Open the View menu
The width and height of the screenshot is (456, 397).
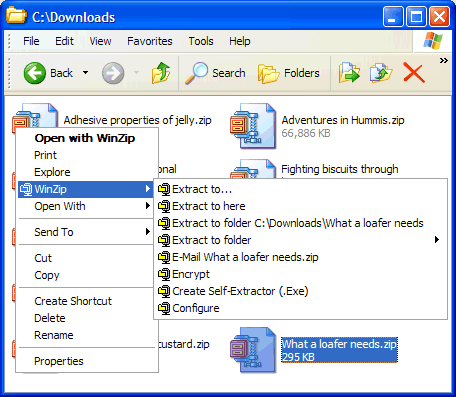coord(100,41)
